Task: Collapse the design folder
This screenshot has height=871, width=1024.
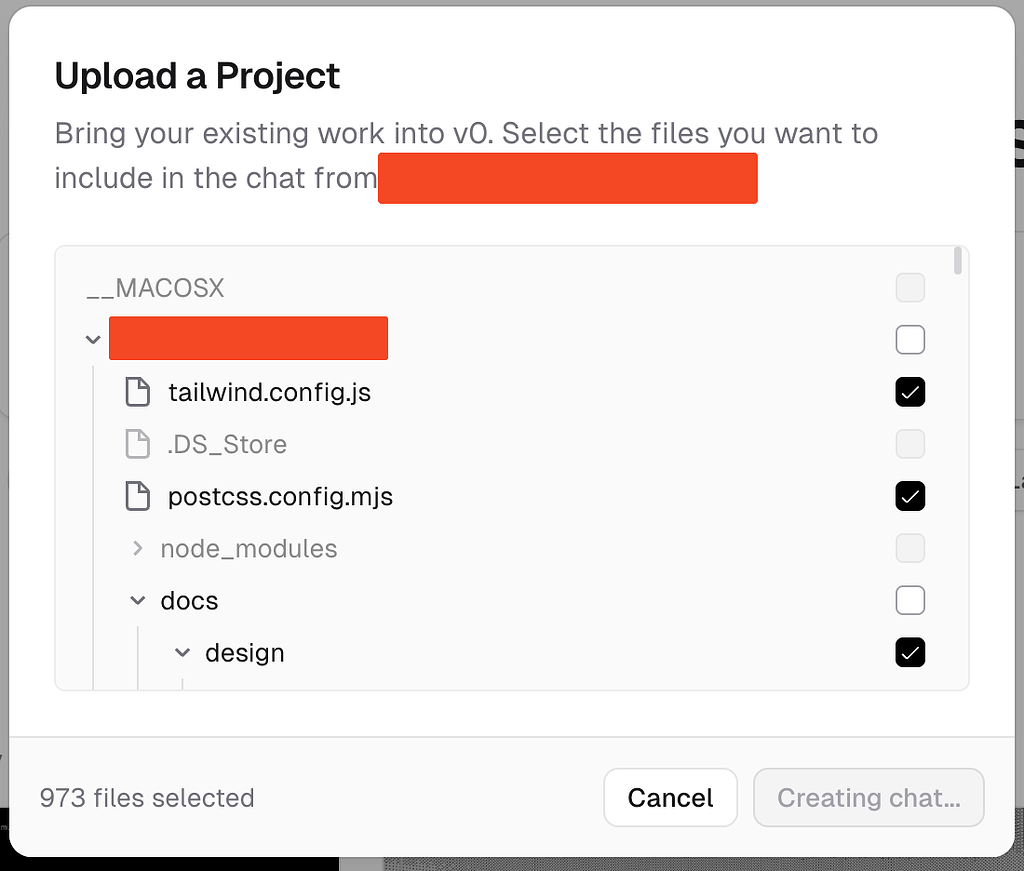Action: [x=181, y=652]
